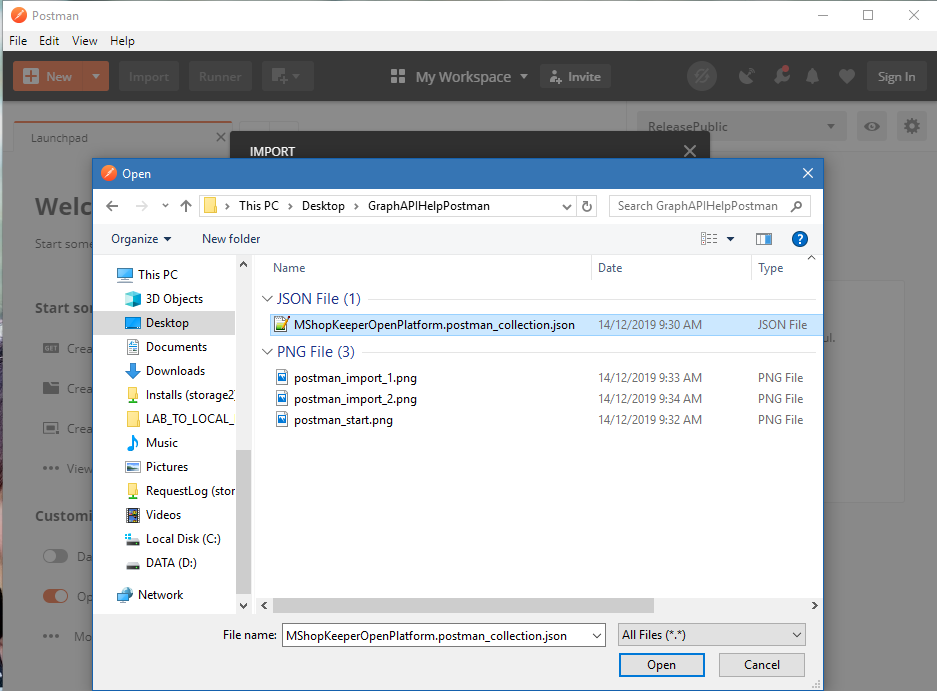
Task: Sort files by Type column header
Action: coord(770,268)
